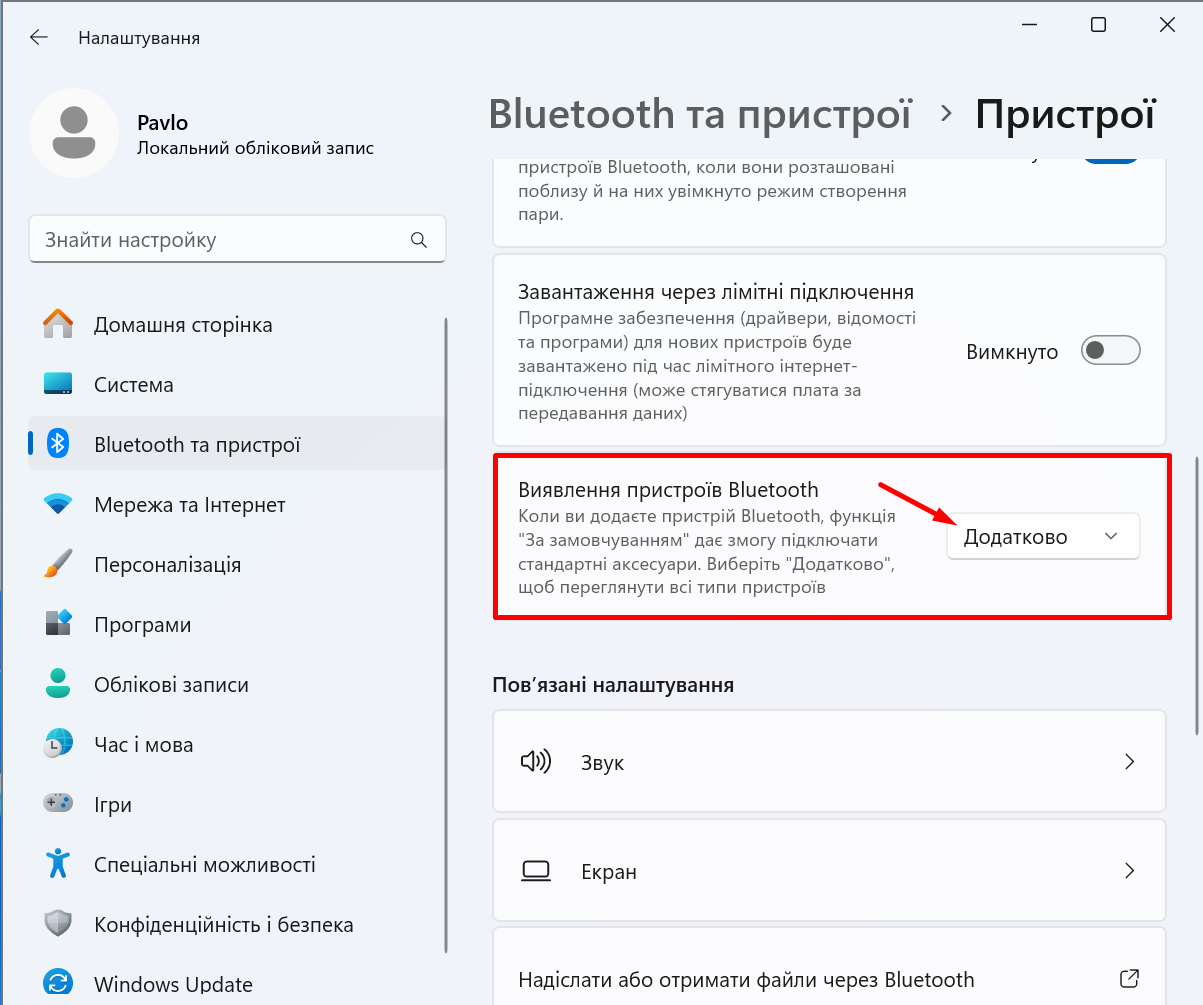Click the Accessibility person icon
This screenshot has height=1005, width=1203.
[x=58, y=864]
